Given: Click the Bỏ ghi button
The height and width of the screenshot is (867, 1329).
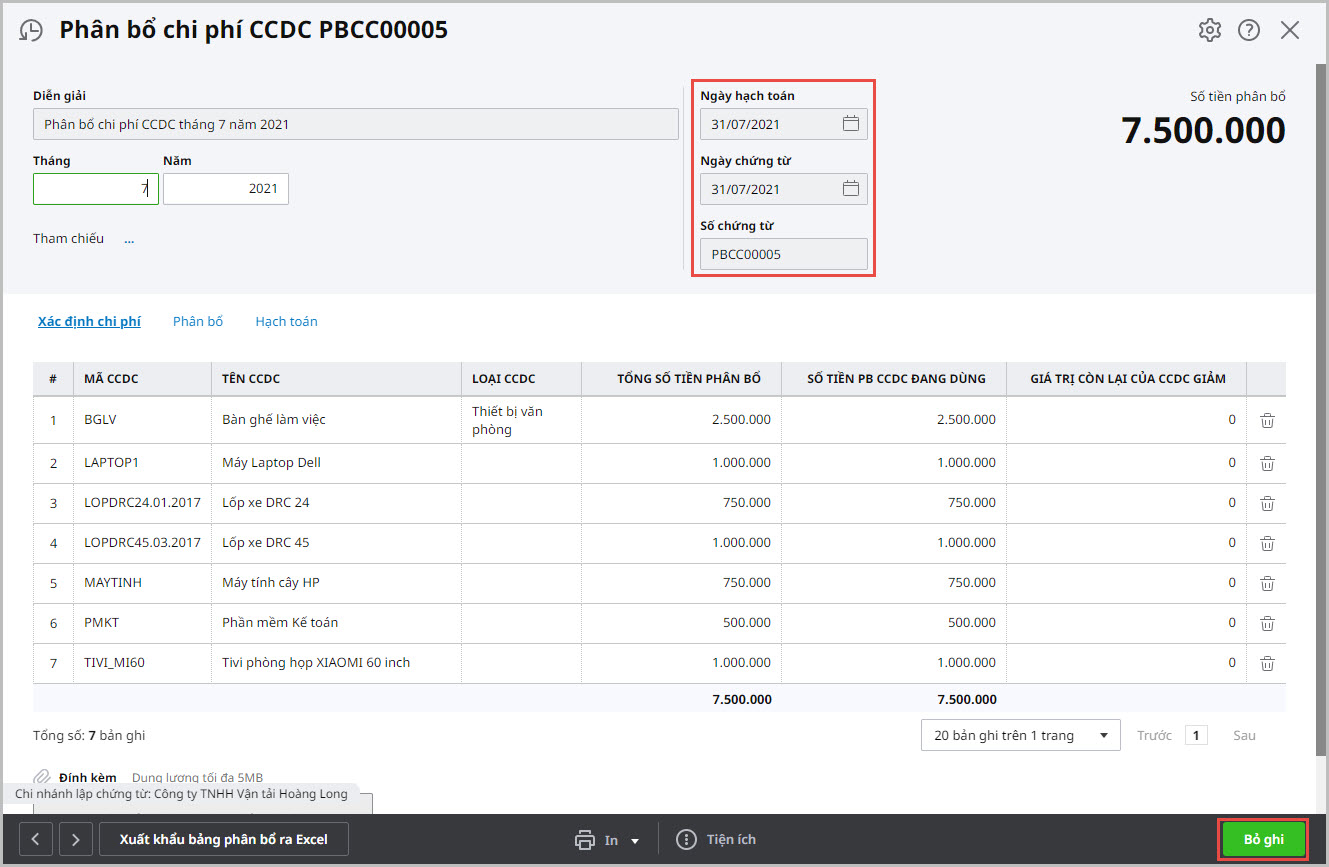Looking at the screenshot, I should [x=1264, y=840].
